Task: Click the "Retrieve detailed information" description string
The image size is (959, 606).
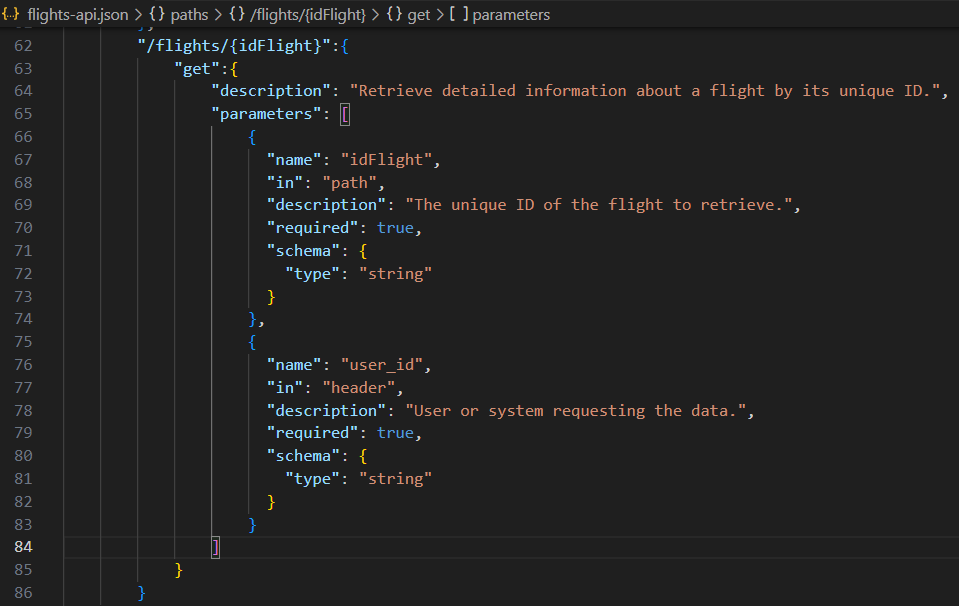Action: tap(645, 91)
